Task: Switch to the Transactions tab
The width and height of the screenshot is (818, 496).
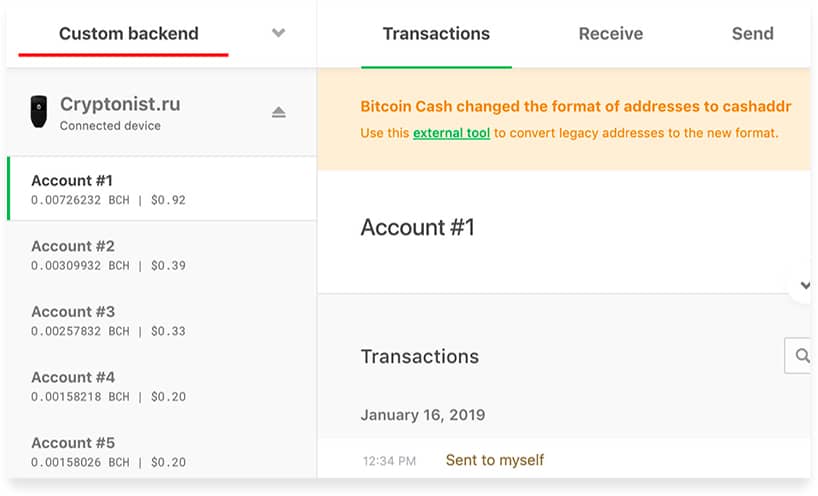Action: tap(436, 34)
